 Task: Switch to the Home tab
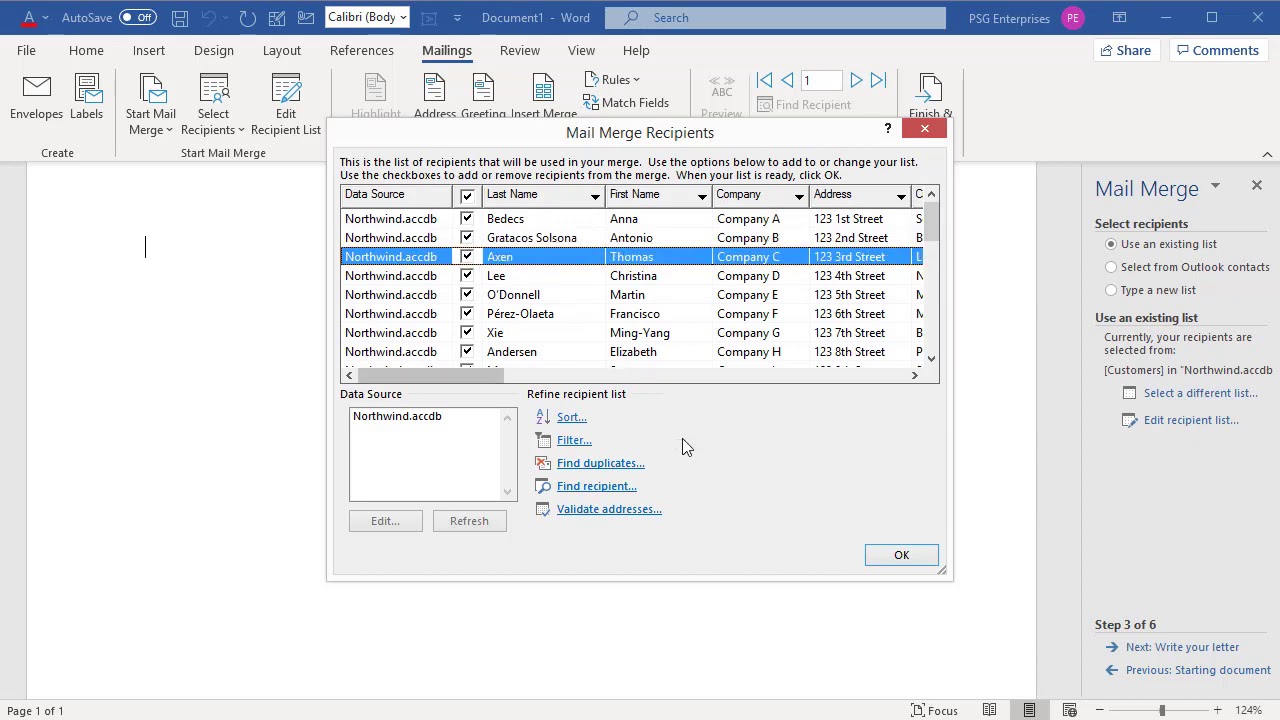[86, 50]
